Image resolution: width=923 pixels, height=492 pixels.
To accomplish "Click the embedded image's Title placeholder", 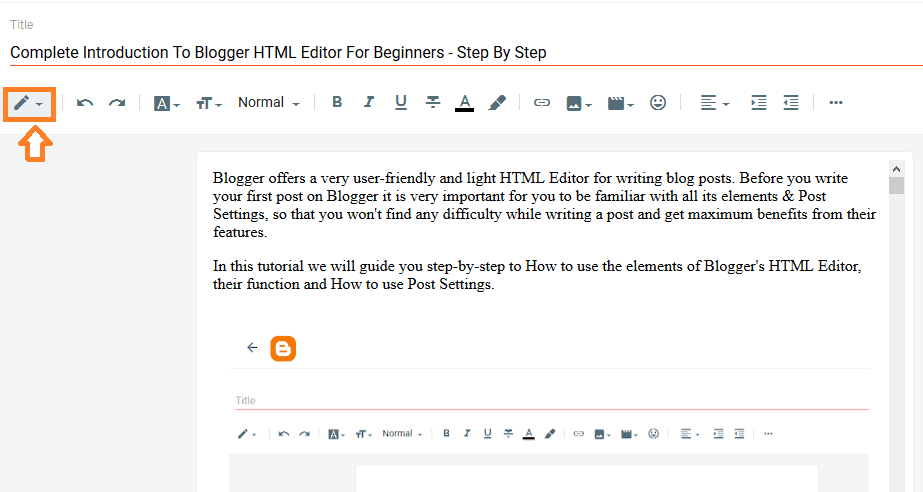I will coord(245,400).
